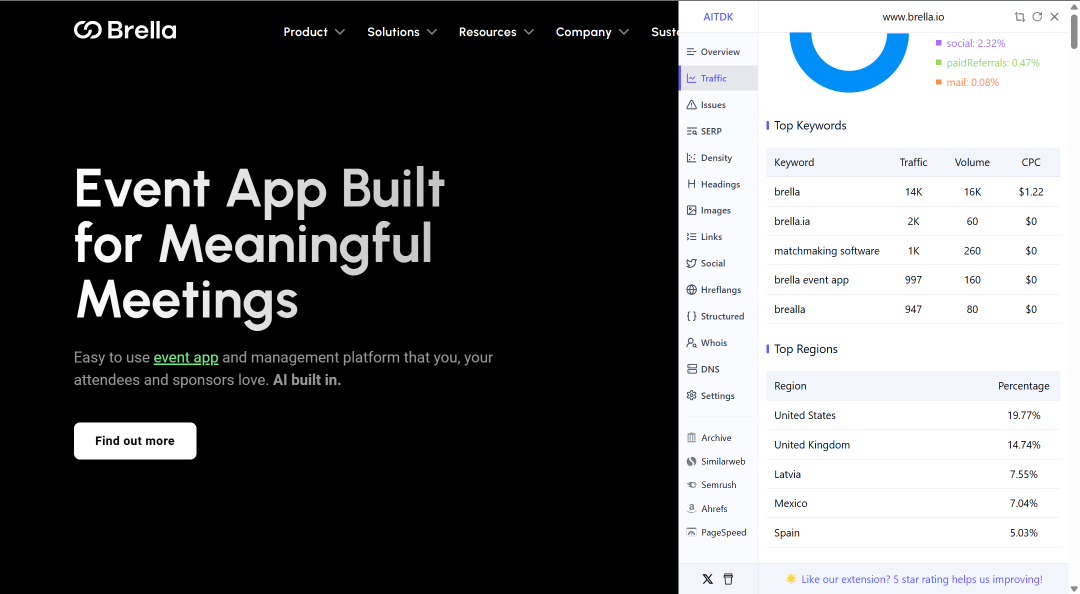The width and height of the screenshot is (1080, 594).
Task: Open the SERP section icon
Action: 692,131
